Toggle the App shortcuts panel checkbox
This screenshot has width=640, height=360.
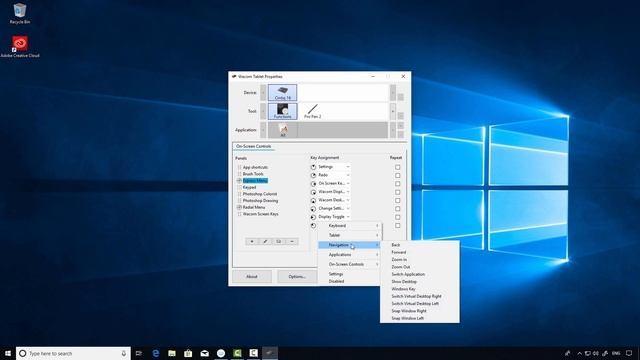click(240, 167)
